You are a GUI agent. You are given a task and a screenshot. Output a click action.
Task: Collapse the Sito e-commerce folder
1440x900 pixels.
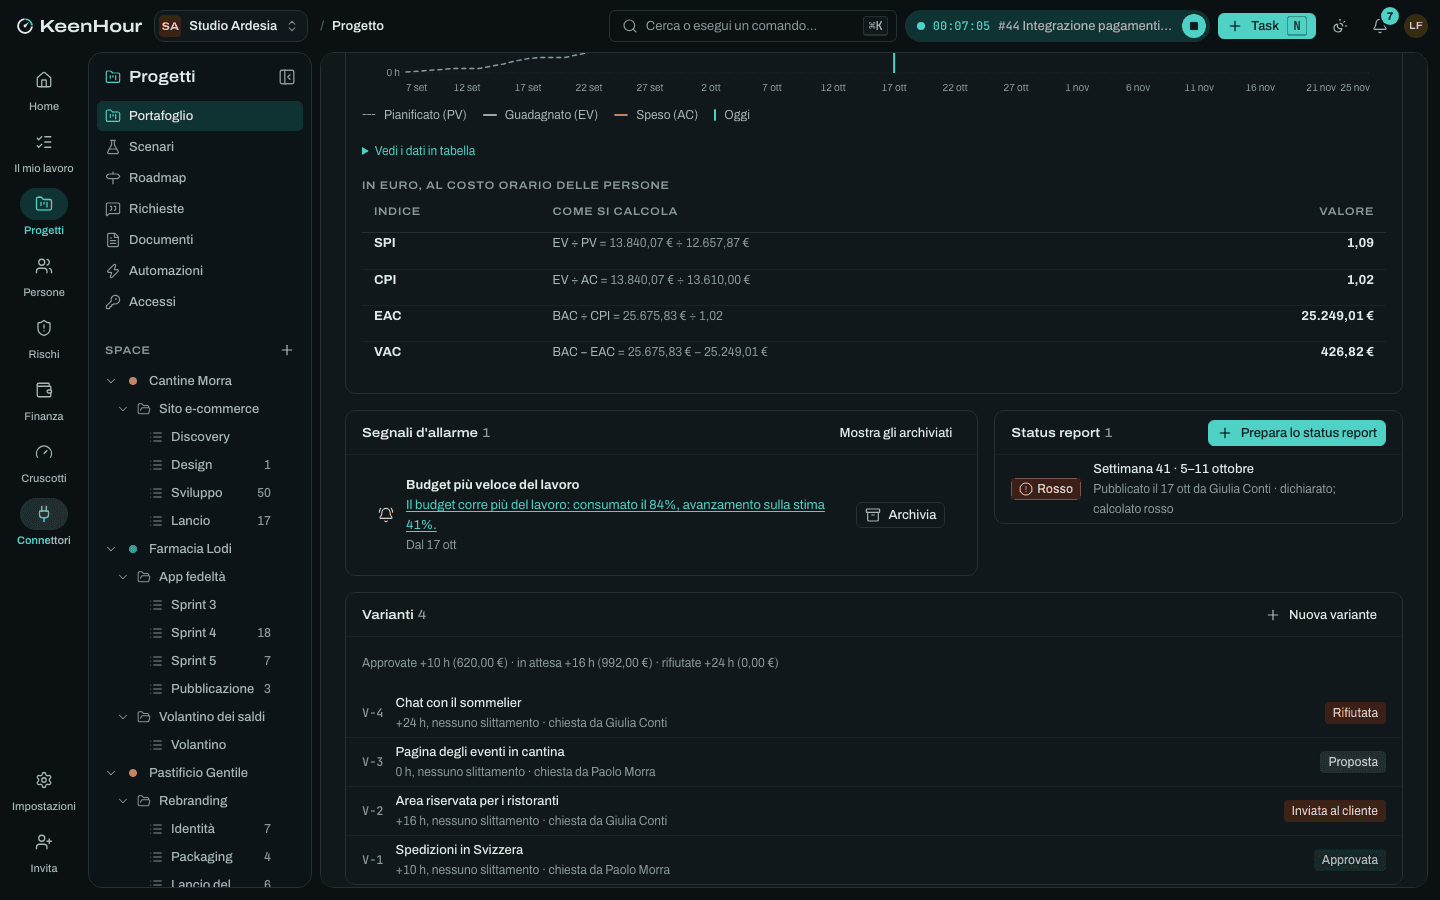point(123,409)
